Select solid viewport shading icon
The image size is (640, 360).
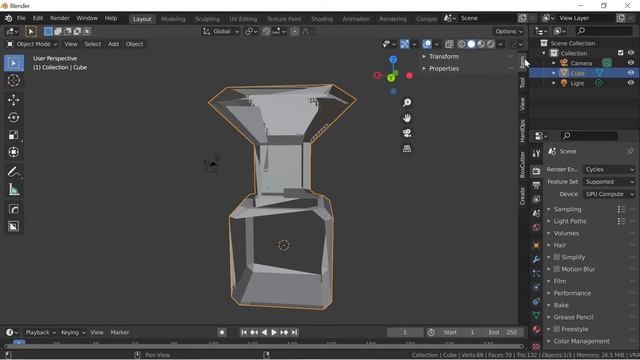[x=471, y=44]
